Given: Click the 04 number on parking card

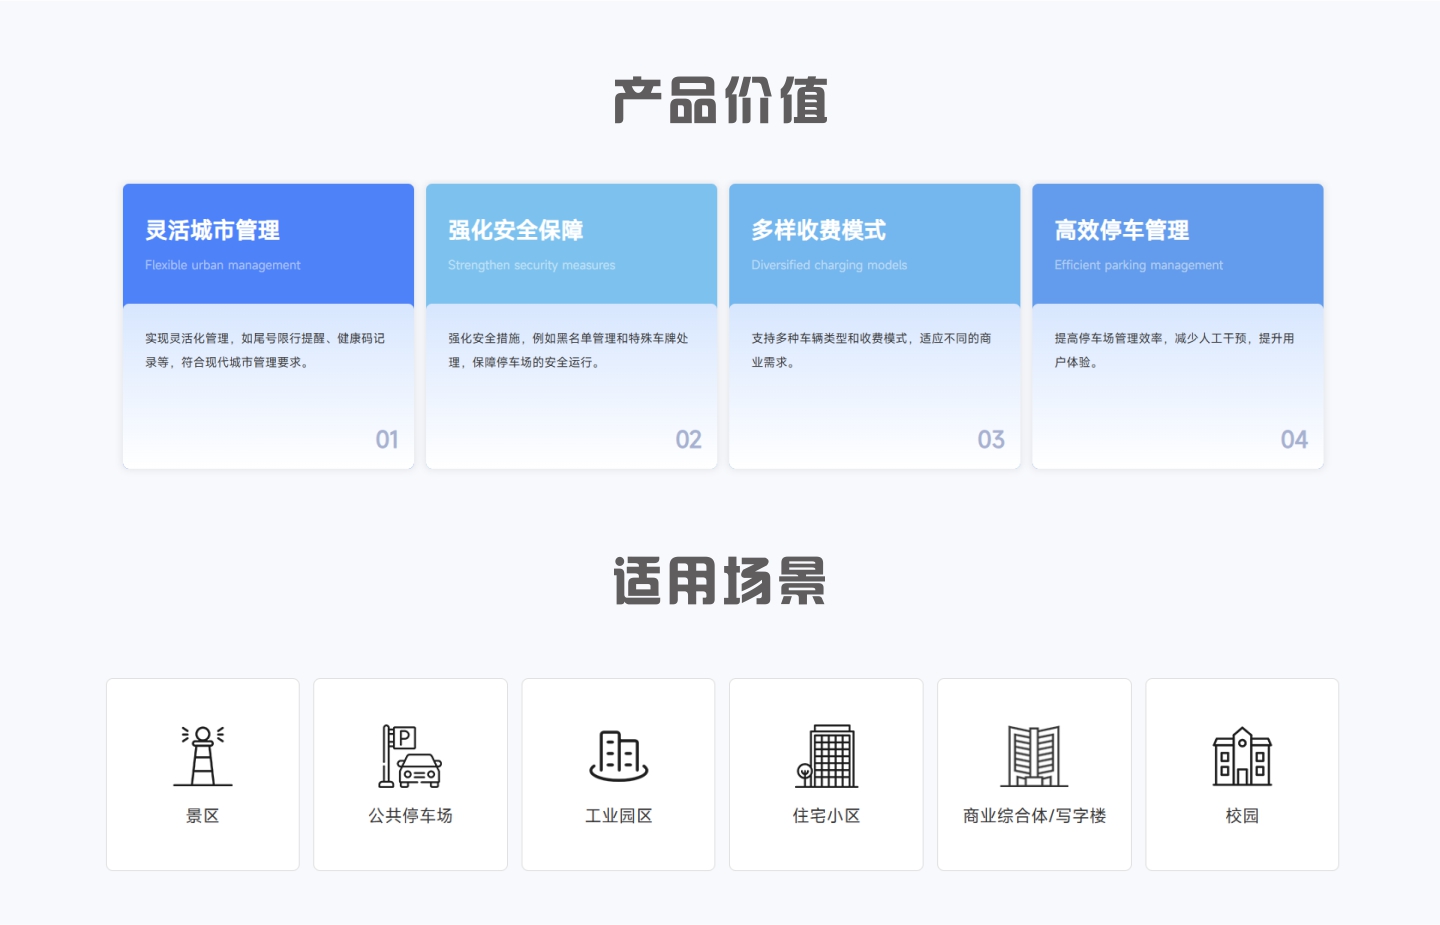Looking at the screenshot, I should point(1294,440).
